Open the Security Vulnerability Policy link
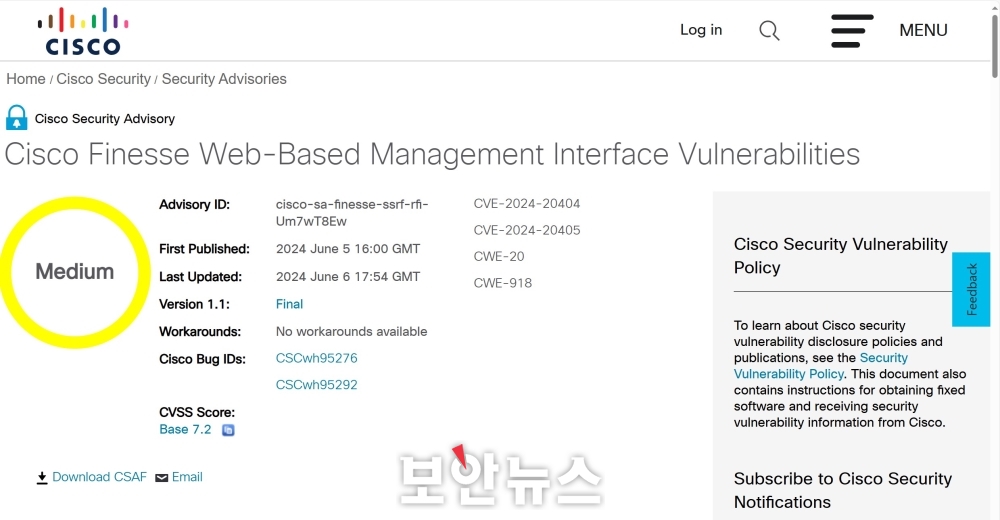 pos(820,366)
